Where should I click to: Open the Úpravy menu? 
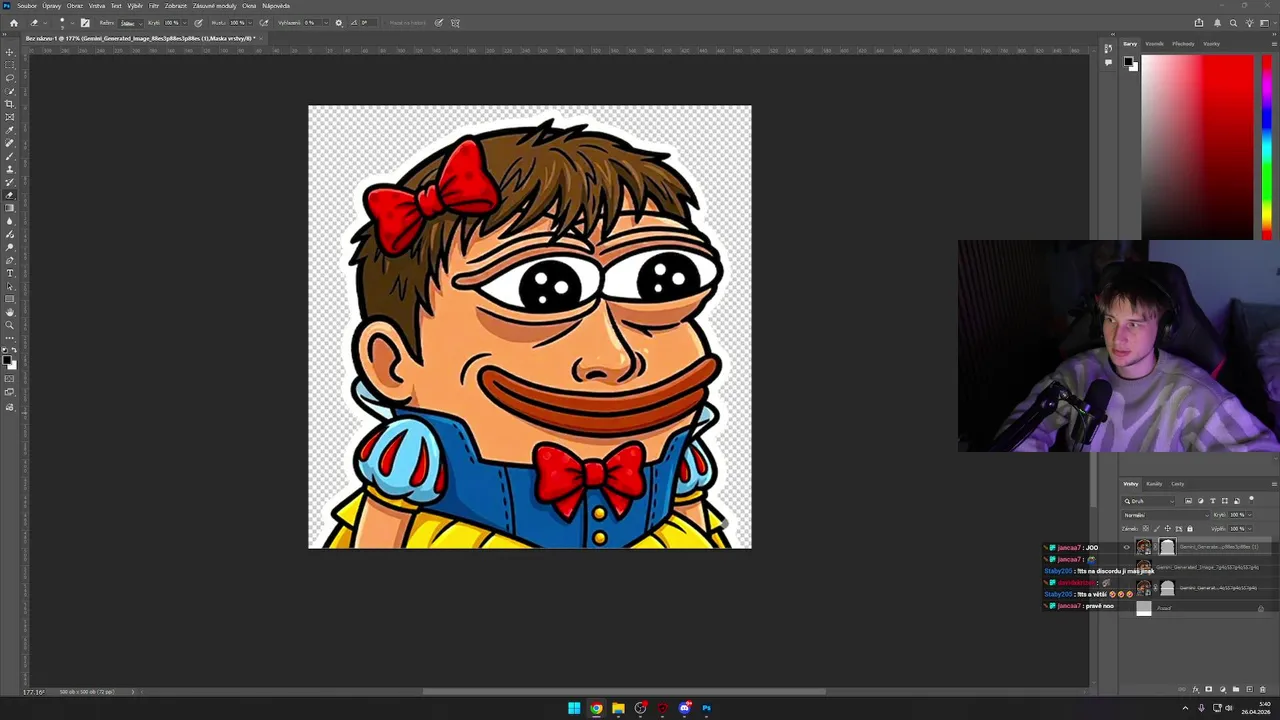[x=51, y=5]
